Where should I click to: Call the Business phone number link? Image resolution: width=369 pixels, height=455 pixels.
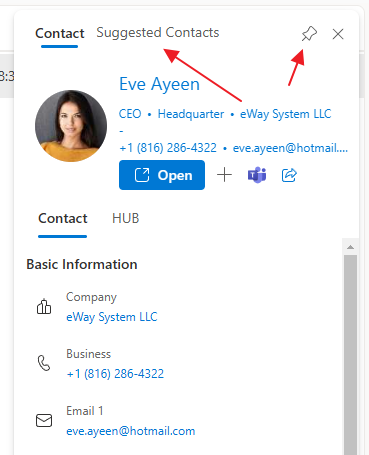115,374
